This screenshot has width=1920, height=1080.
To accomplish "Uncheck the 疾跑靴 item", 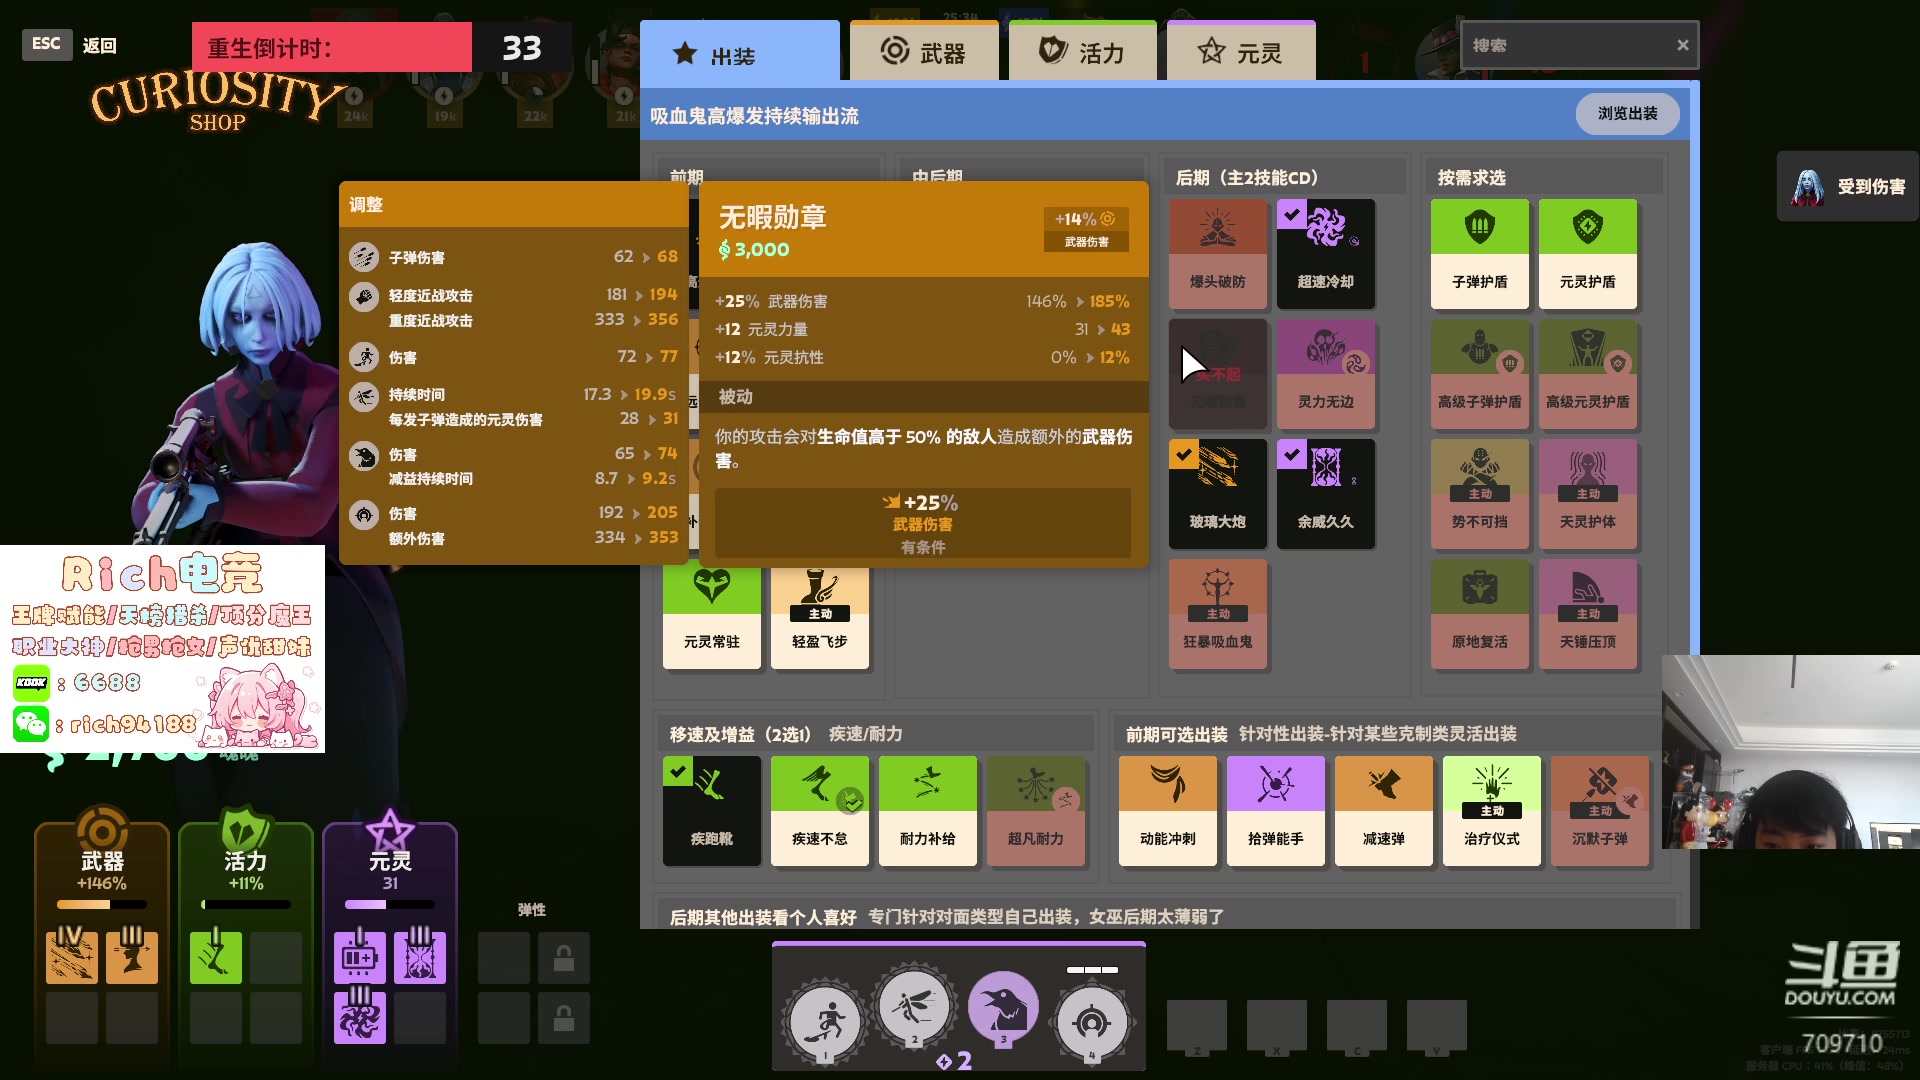I will click(679, 771).
